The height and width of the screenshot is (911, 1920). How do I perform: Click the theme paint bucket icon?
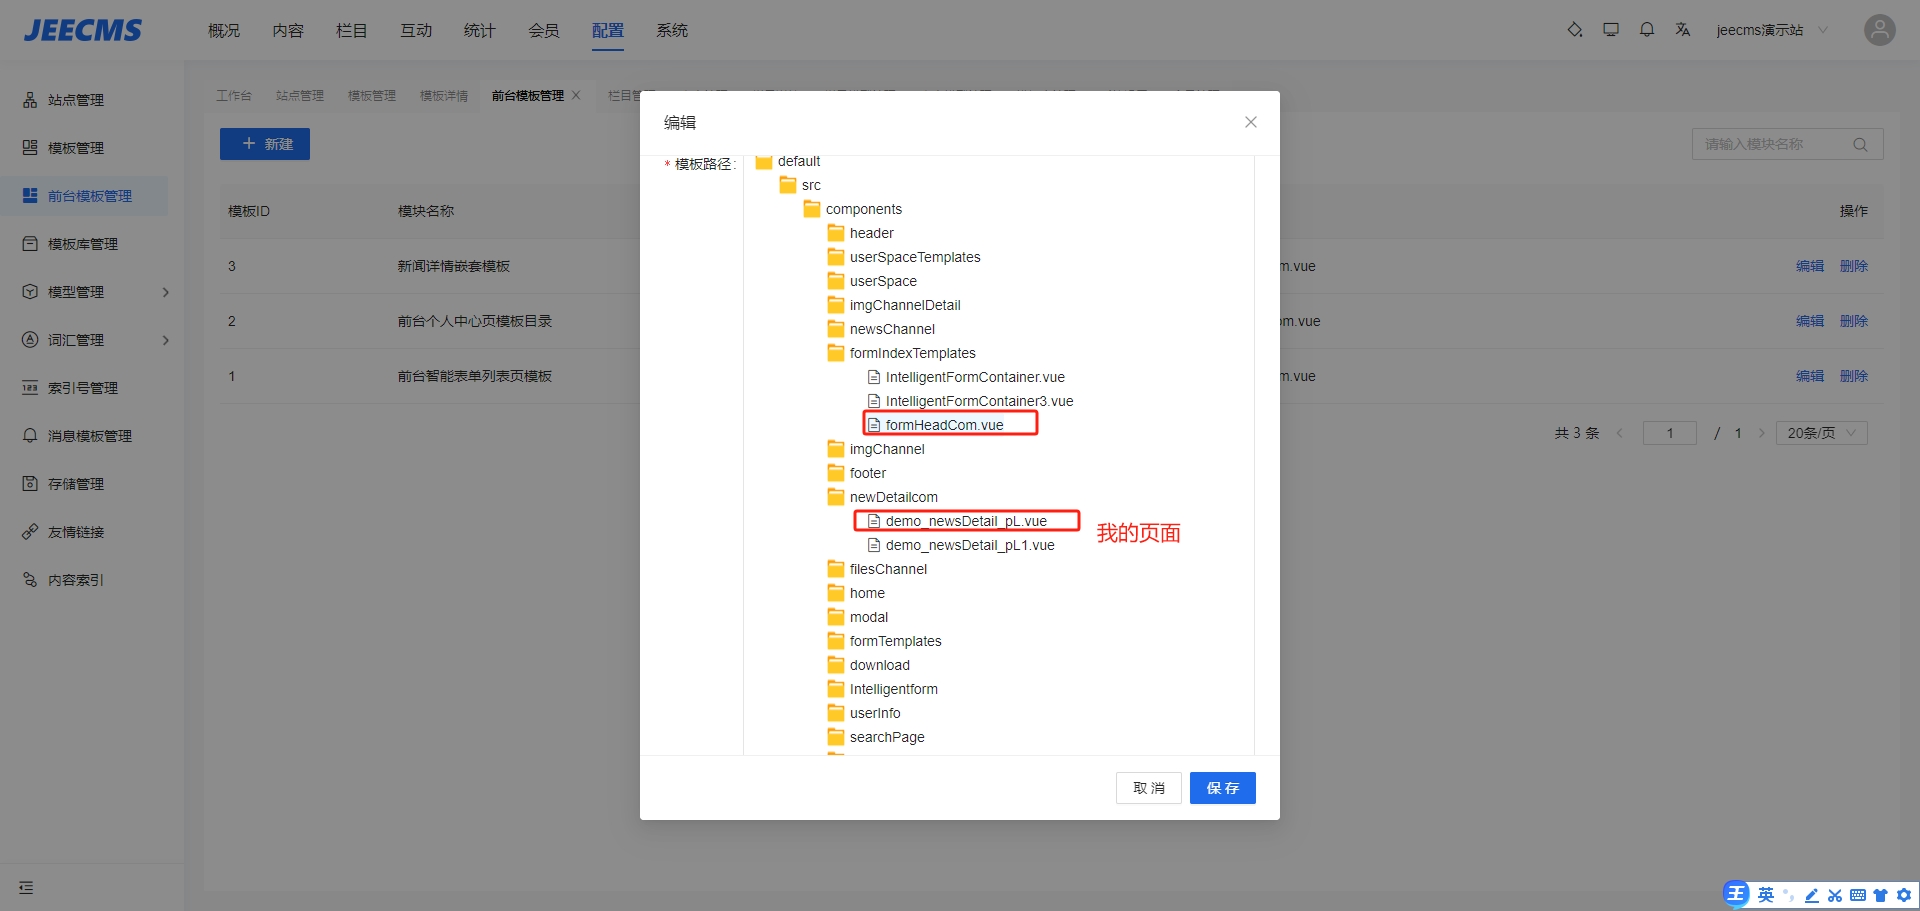1575,30
